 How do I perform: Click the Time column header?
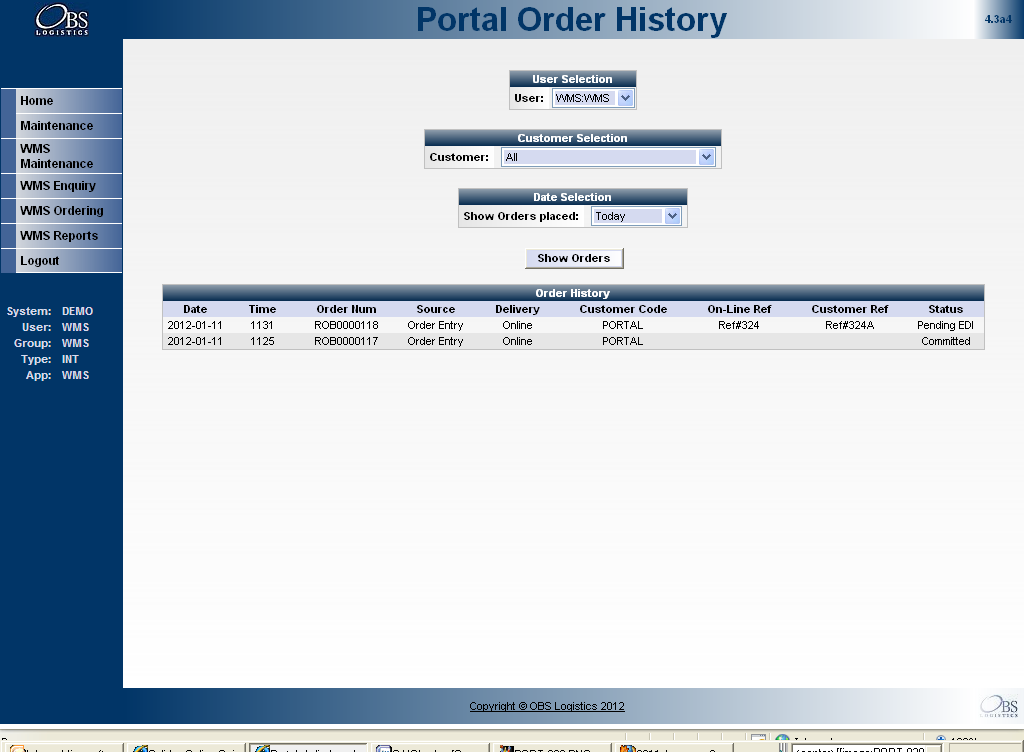pyautogui.click(x=262, y=309)
